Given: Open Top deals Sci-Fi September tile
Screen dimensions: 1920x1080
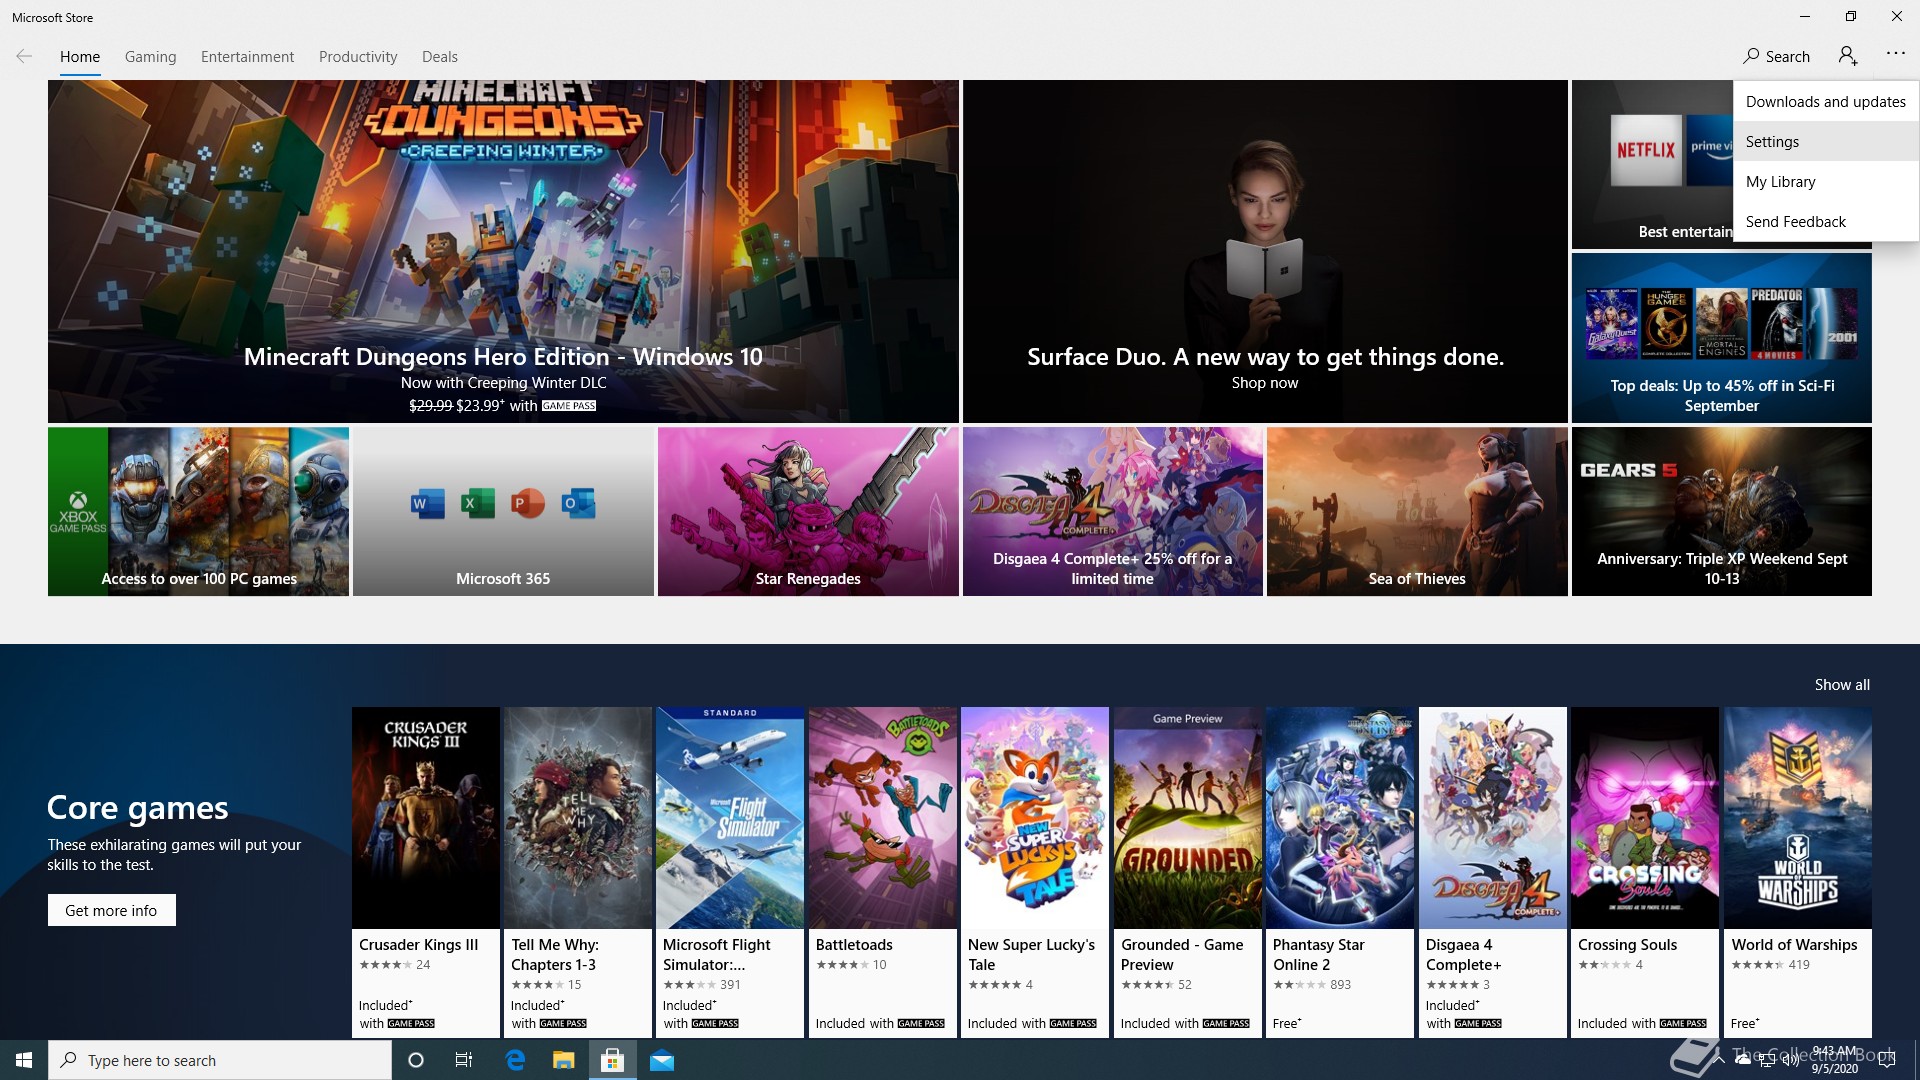Looking at the screenshot, I should point(1721,338).
